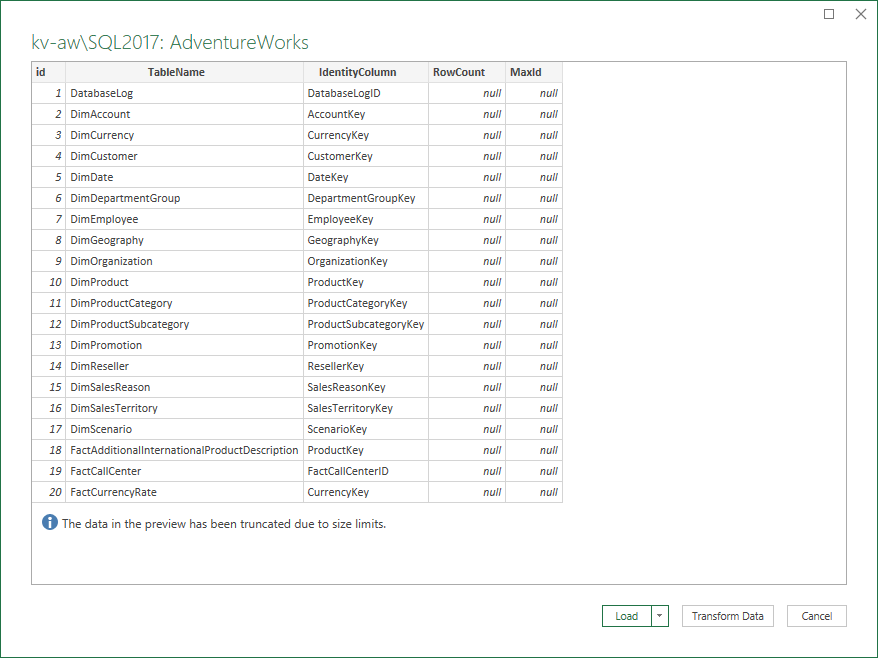Click the DimProductSubcategory cell
878x658 pixels.
(184, 324)
